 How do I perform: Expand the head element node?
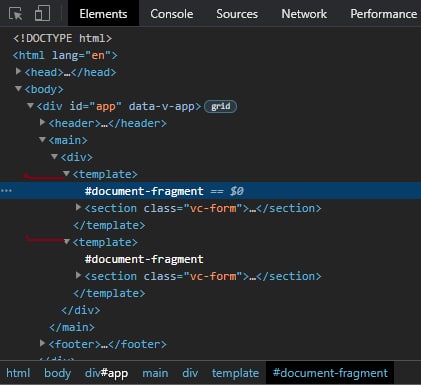click(19, 71)
